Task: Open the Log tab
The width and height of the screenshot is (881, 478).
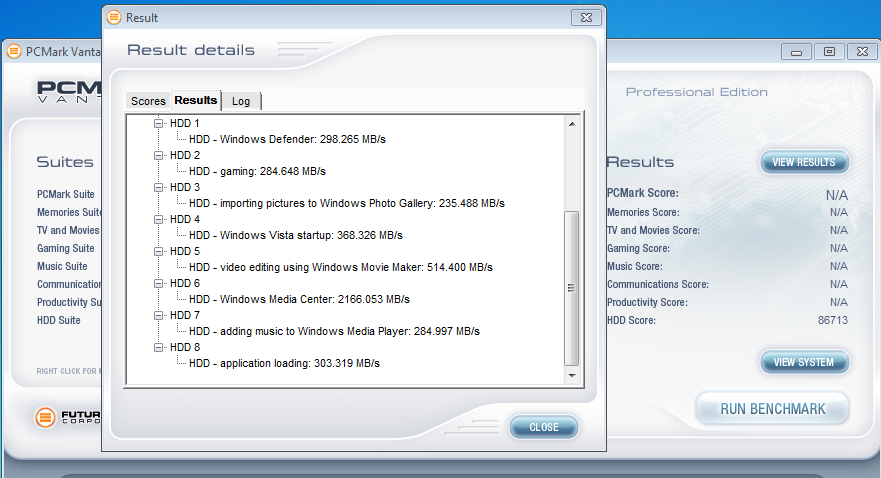Action: point(241,101)
